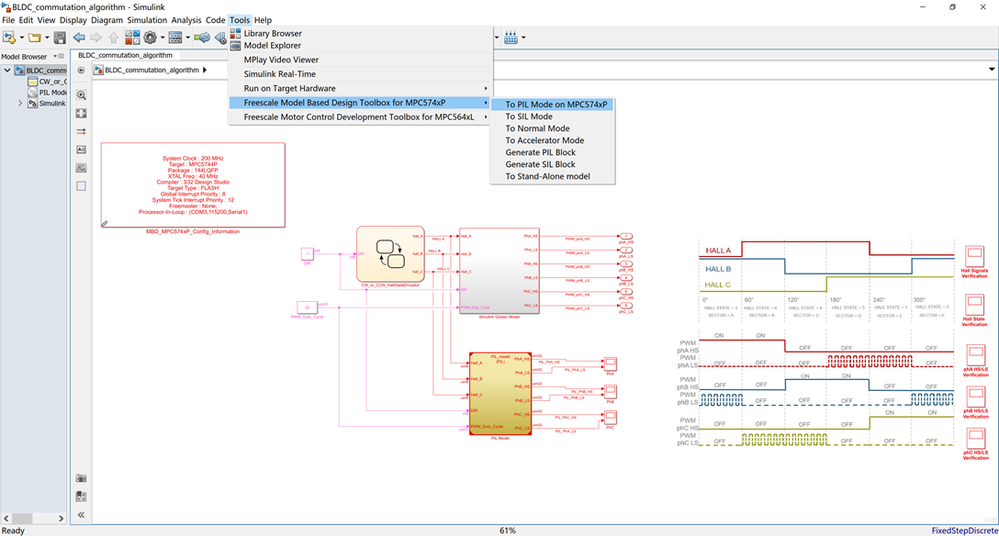Open Library Browser from the toolbar icon
999x536 pixels.
133,38
